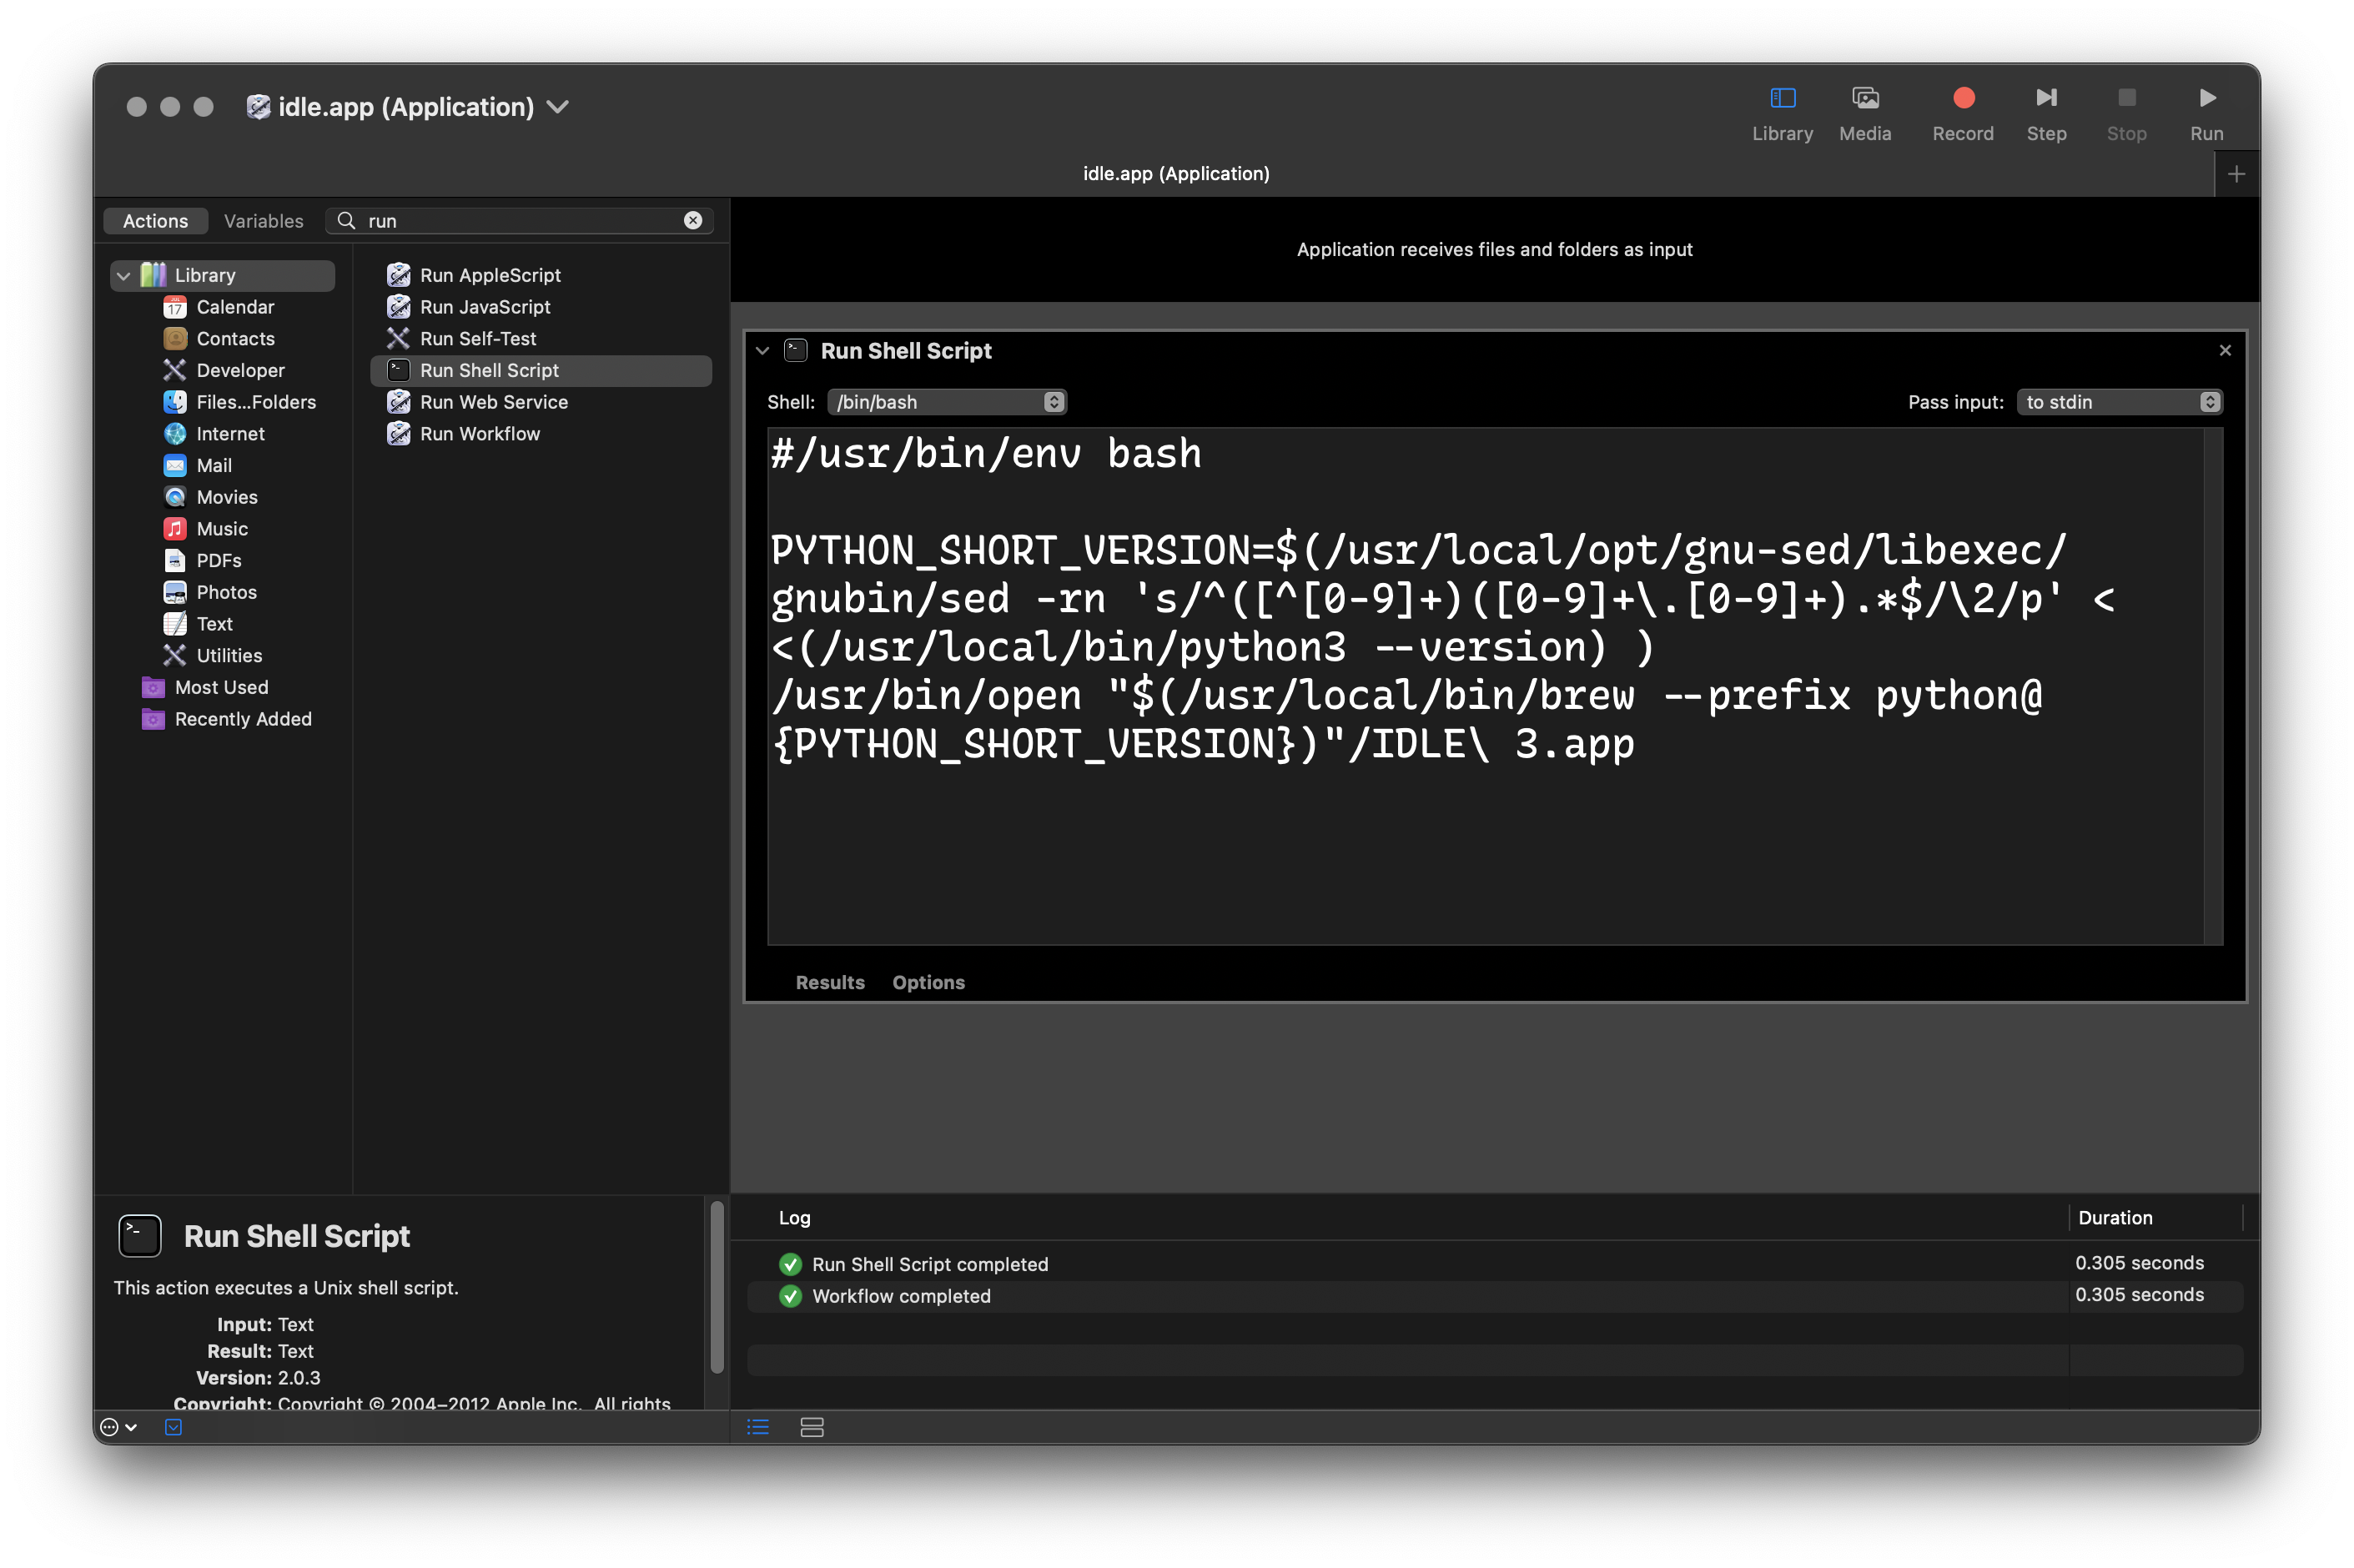Click the description panel scrollbar
This screenshot has width=2354, height=1568.
tap(716, 1286)
